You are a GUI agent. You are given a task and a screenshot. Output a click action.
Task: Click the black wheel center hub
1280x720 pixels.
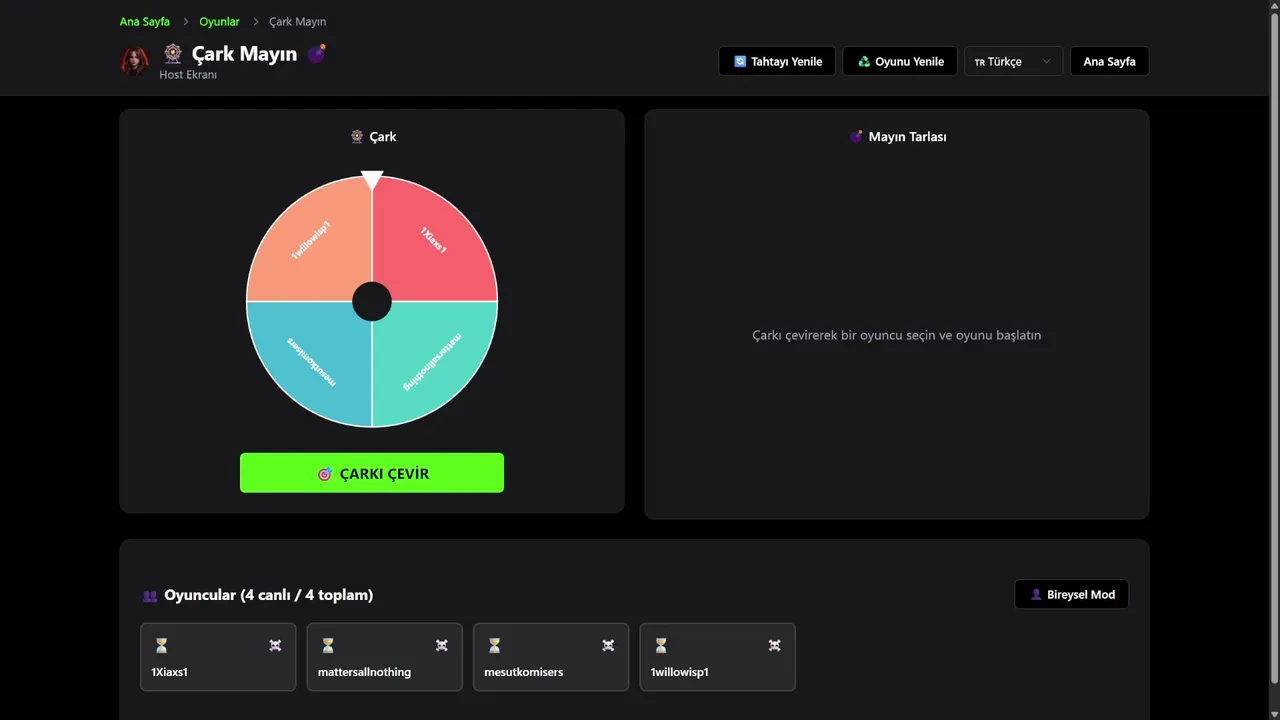tap(372, 301)
